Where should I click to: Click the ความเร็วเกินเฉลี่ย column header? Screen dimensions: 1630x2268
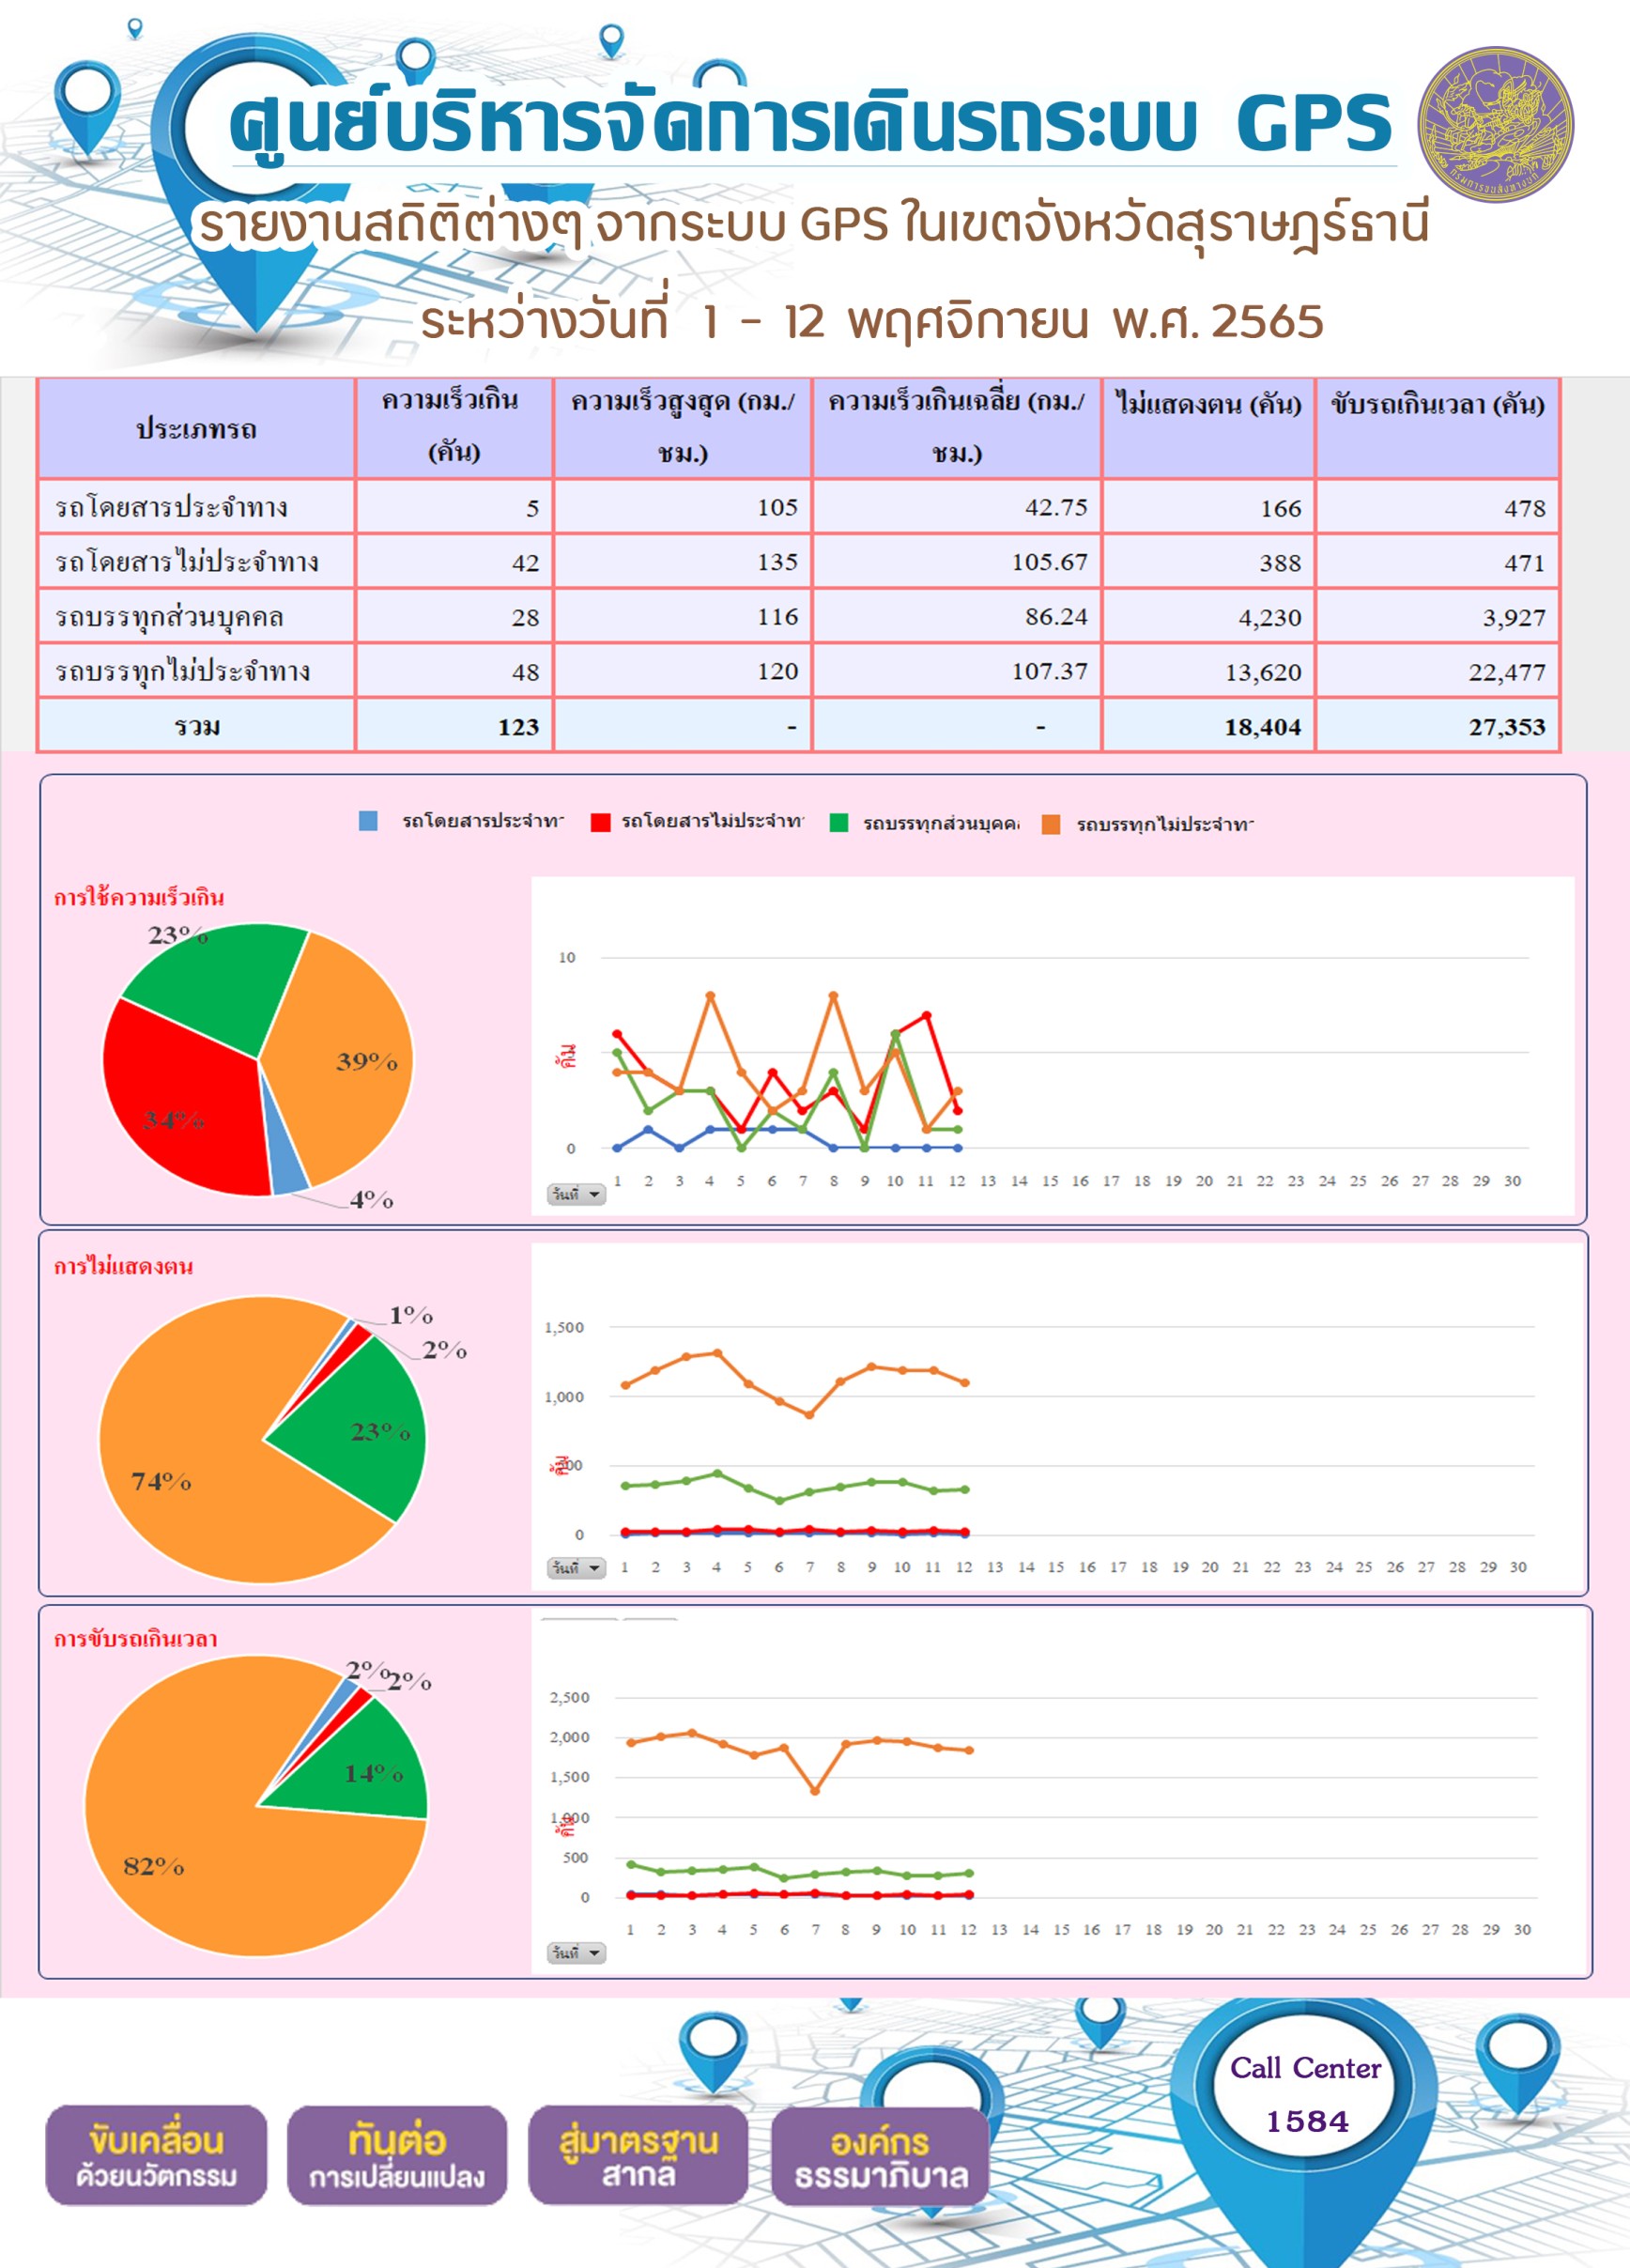click(957, 429)
